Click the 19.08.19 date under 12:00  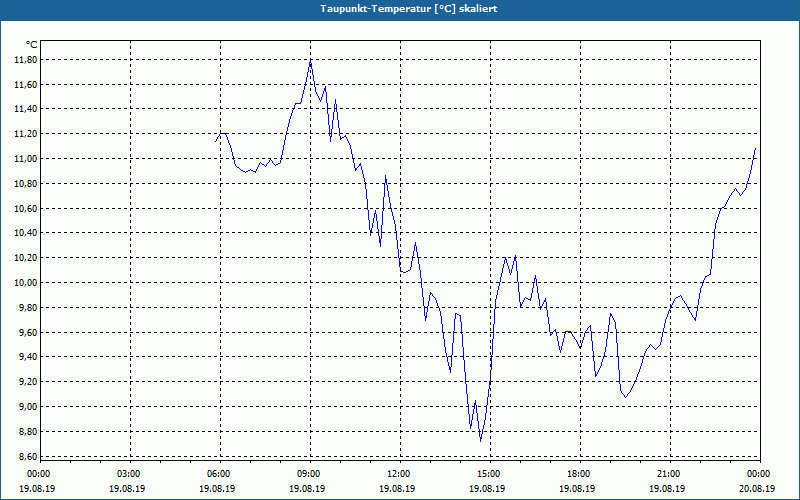pos(397,488)
